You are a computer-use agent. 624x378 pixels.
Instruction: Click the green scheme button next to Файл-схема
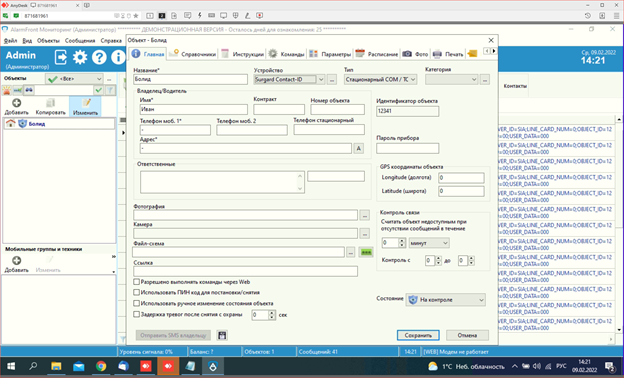(366, 252)
